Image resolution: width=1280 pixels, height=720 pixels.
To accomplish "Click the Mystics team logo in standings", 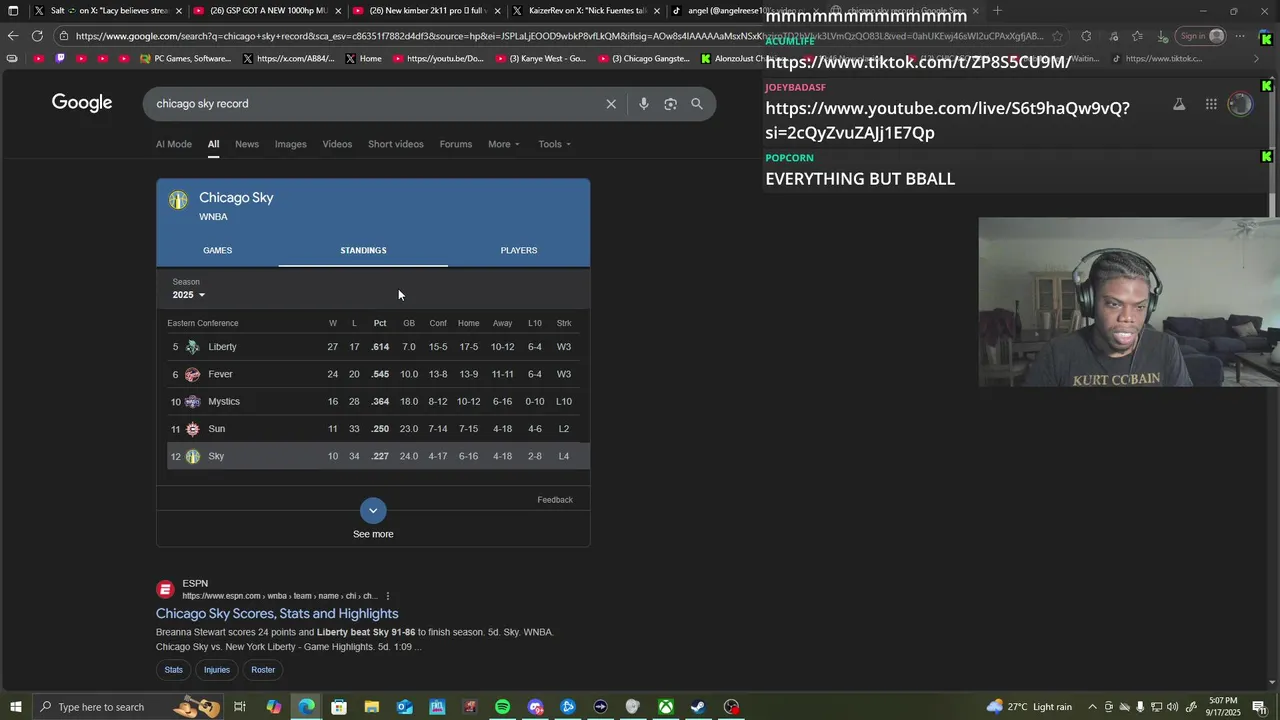I will pyautogui.click(x=192, y=401).
